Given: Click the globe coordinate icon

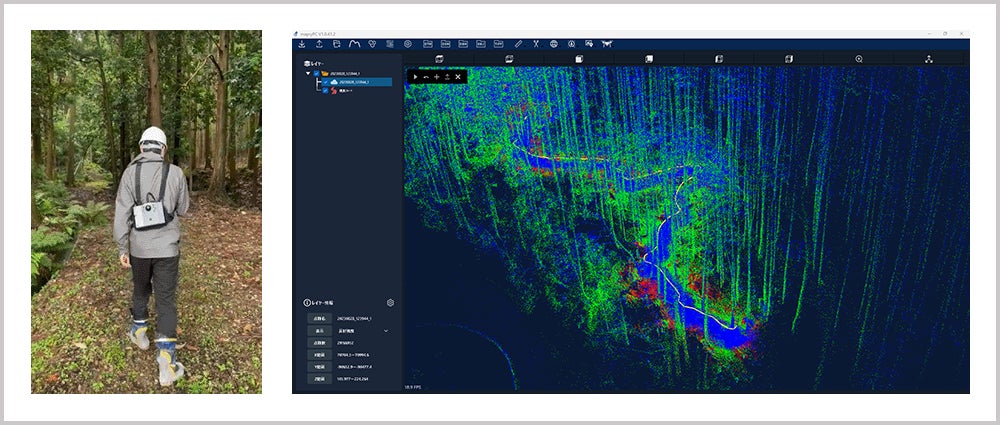Looking at the screenshot, I should pyautogui.click(x=553, y=44).
